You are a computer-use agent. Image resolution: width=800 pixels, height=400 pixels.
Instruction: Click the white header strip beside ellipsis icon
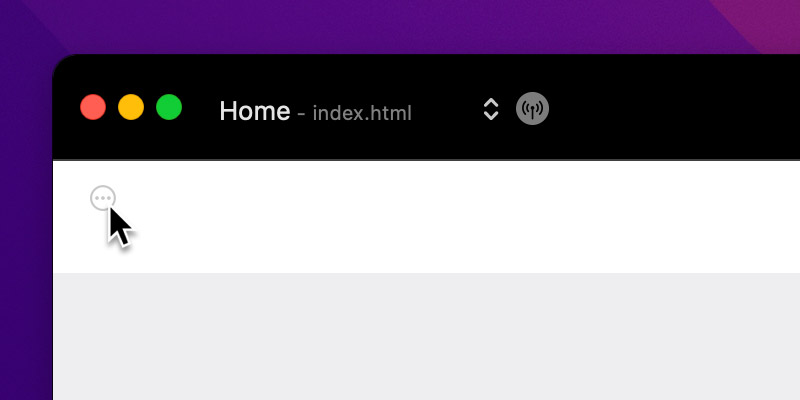[x=459, y=217]
